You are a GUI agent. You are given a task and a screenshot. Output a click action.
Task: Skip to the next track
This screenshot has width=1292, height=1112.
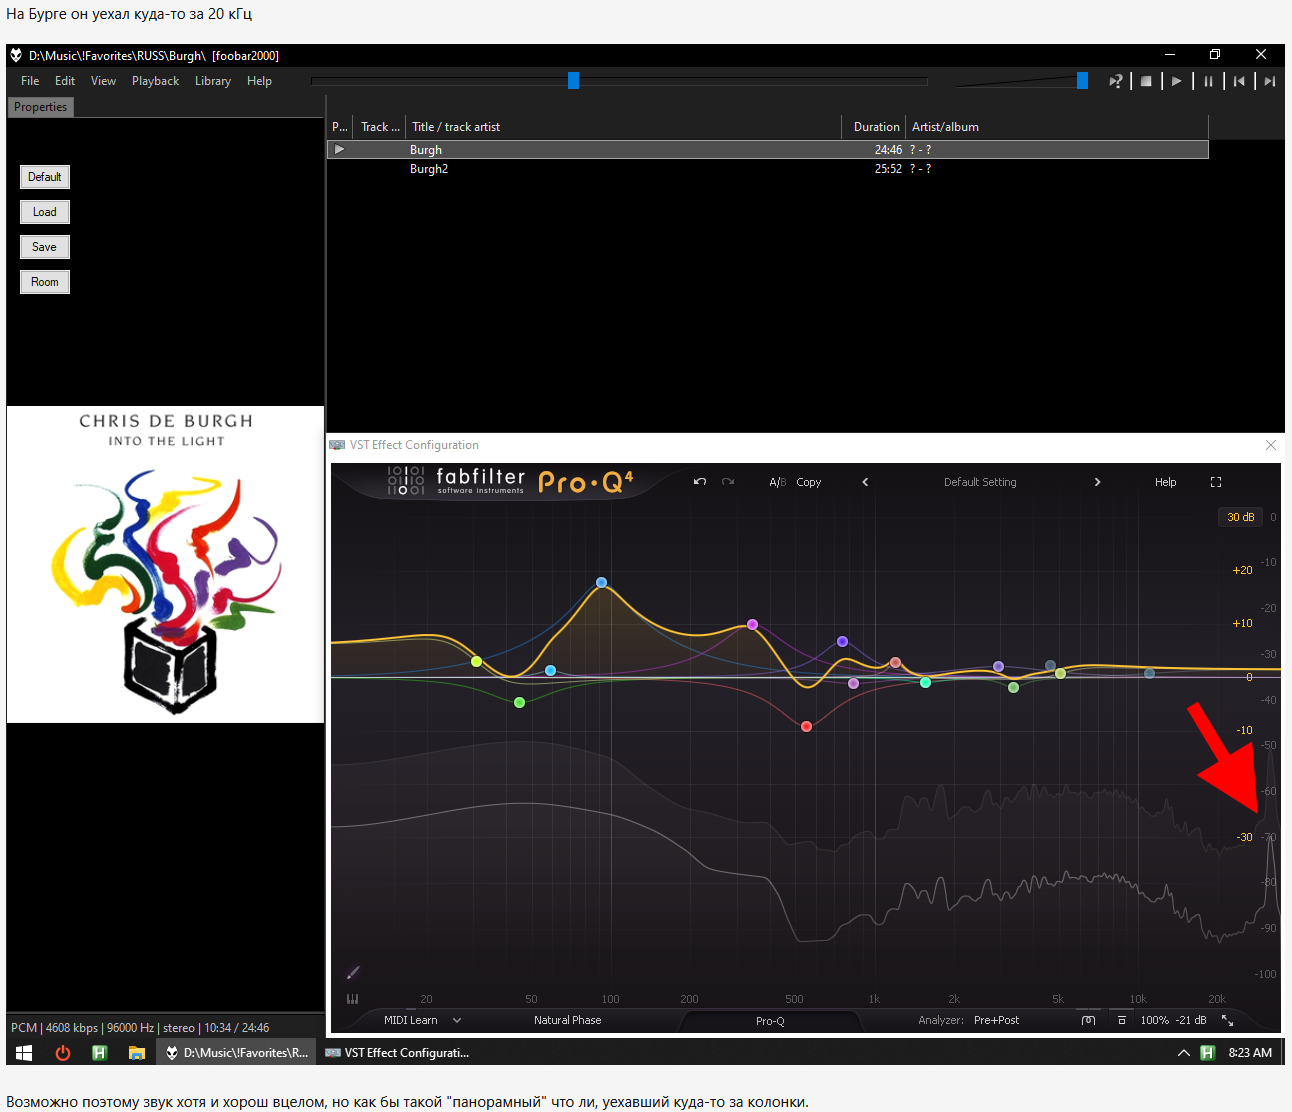pyautogui.click(x=1270, y=81)
